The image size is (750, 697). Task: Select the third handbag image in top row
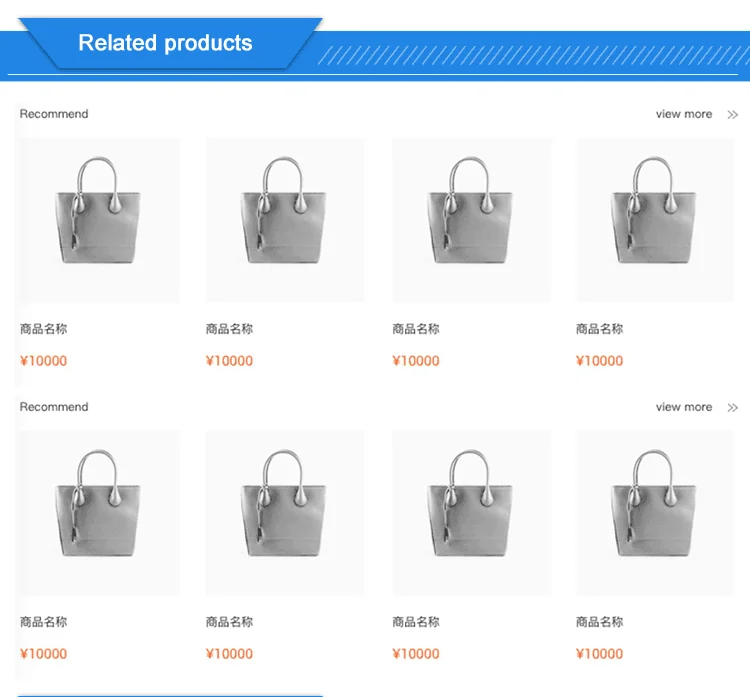coord(471,220)
